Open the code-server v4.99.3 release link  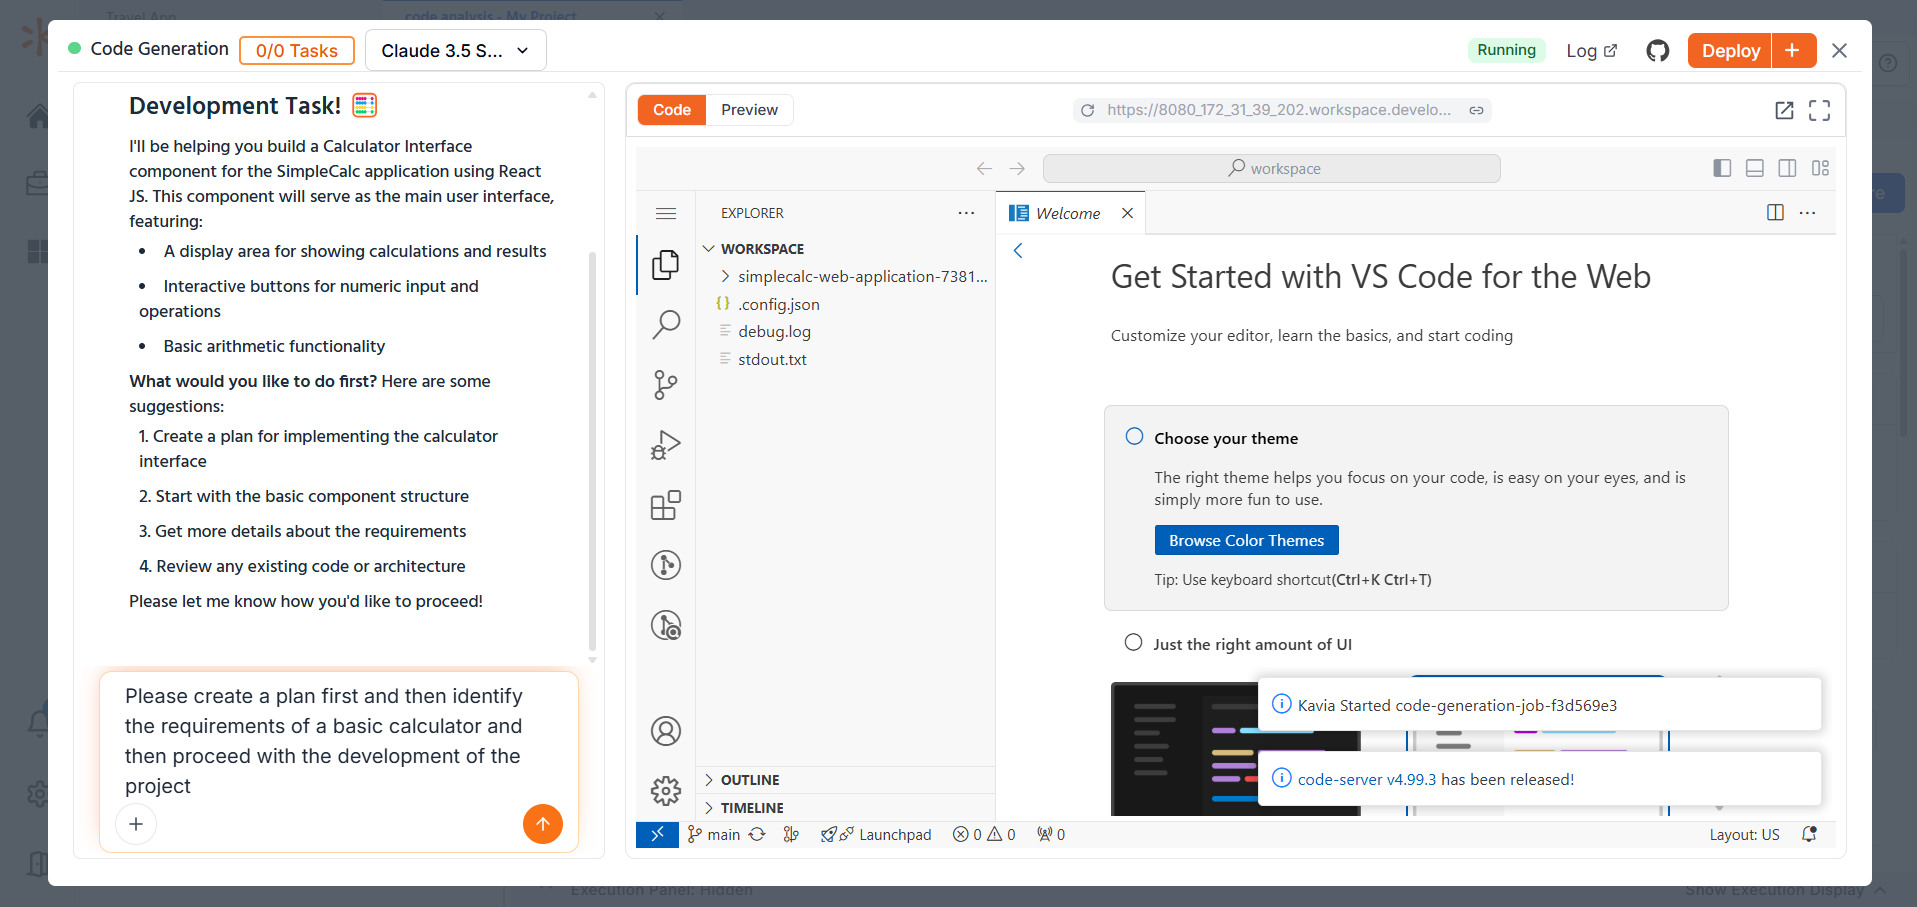(1366, 780)
